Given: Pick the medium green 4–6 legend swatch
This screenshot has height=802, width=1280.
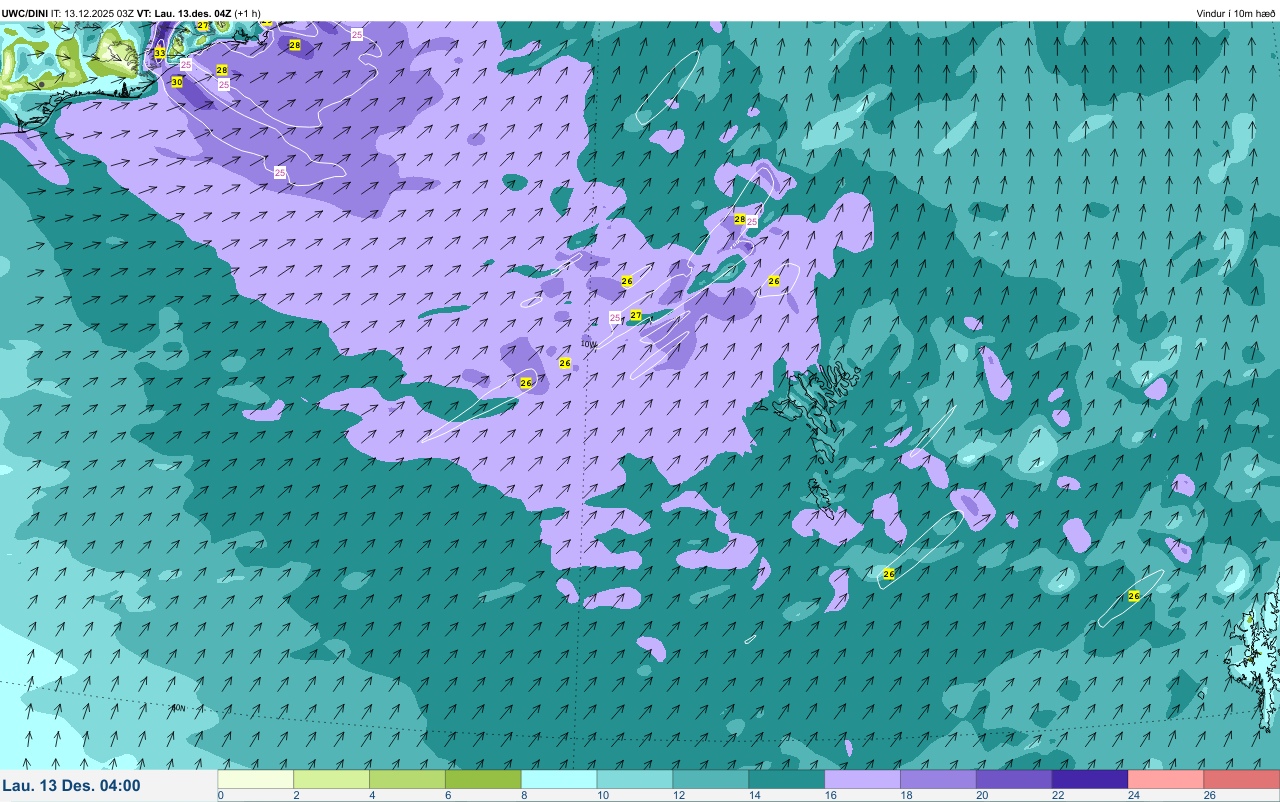Looking at the screenshot, I should pos(408,779).
